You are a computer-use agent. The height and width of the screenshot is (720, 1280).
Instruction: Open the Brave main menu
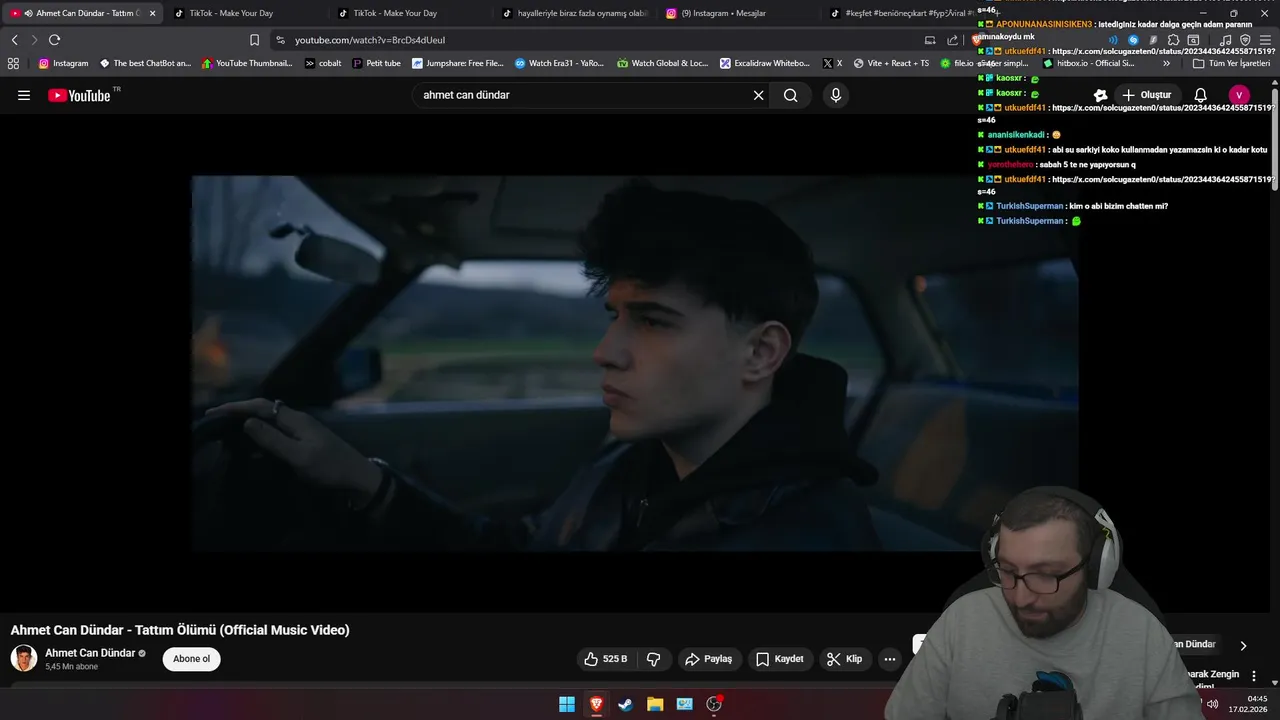(1265, 40)
